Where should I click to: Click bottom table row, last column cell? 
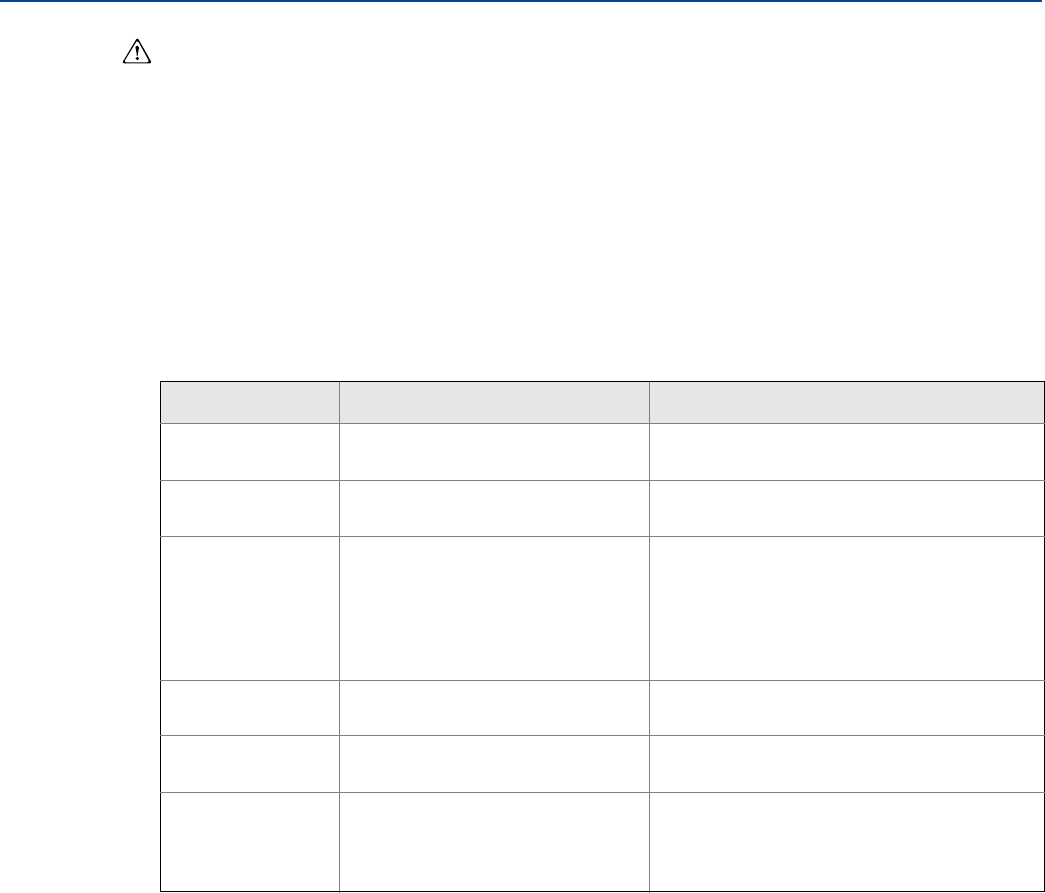click(x=846, y=842)
